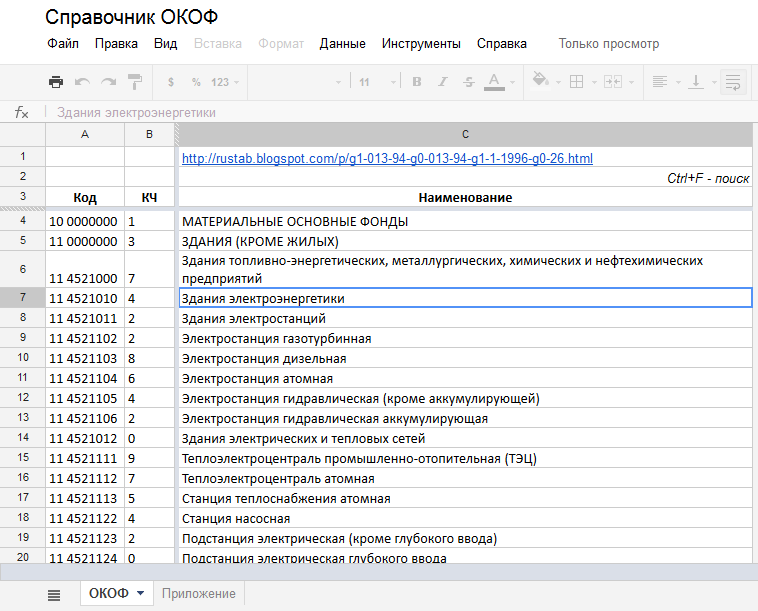Open the ОКОФ sheet tab dropdown arrow
The image size is (758, 611).
(141, 593)
